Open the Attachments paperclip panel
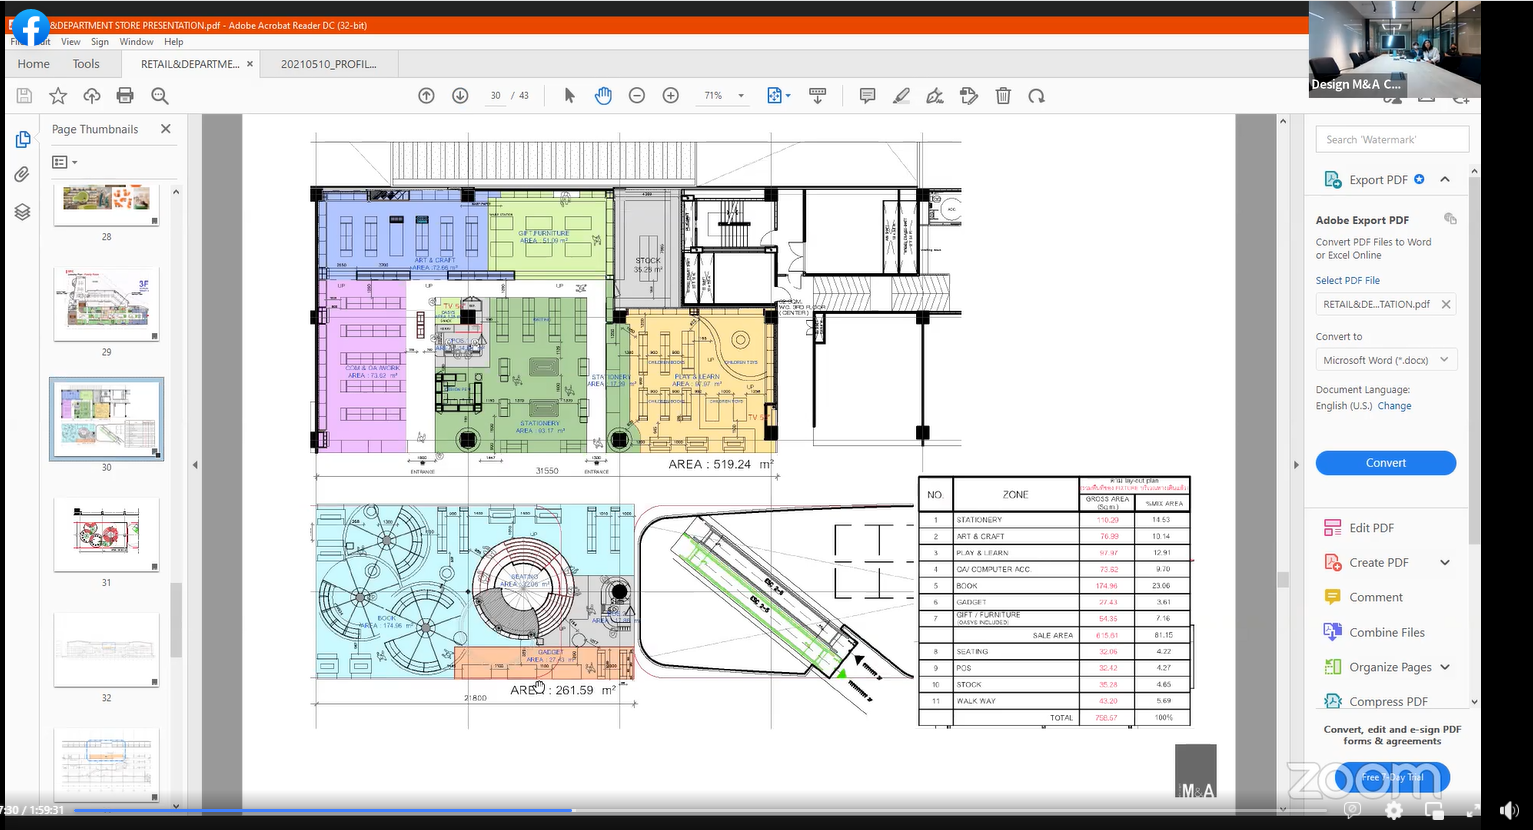This screenshot has height=830, width=1533. click(x=22, y=175)
